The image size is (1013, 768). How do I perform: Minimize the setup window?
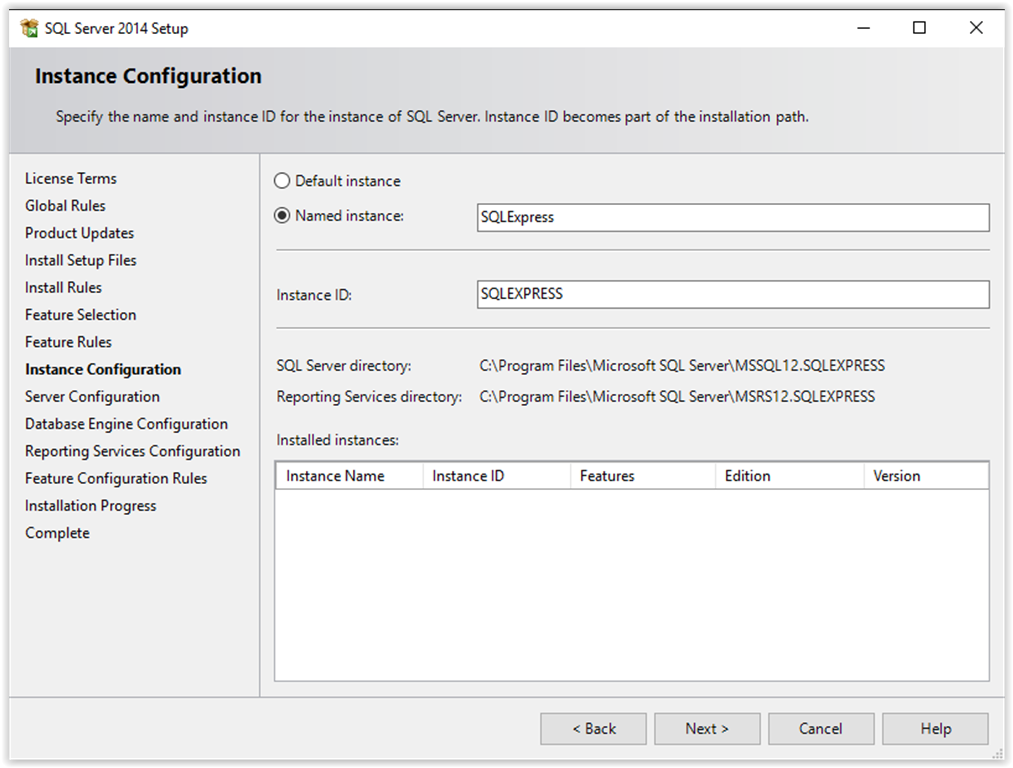pyautogui.click(x=863, y=28)
